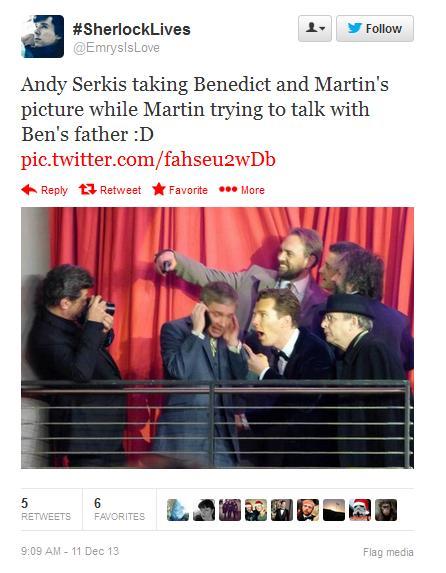This screenshot has height=573, width=446.
Task: Open the tuxedo man avatar thumbnail
Action: [x=282, y=510]
